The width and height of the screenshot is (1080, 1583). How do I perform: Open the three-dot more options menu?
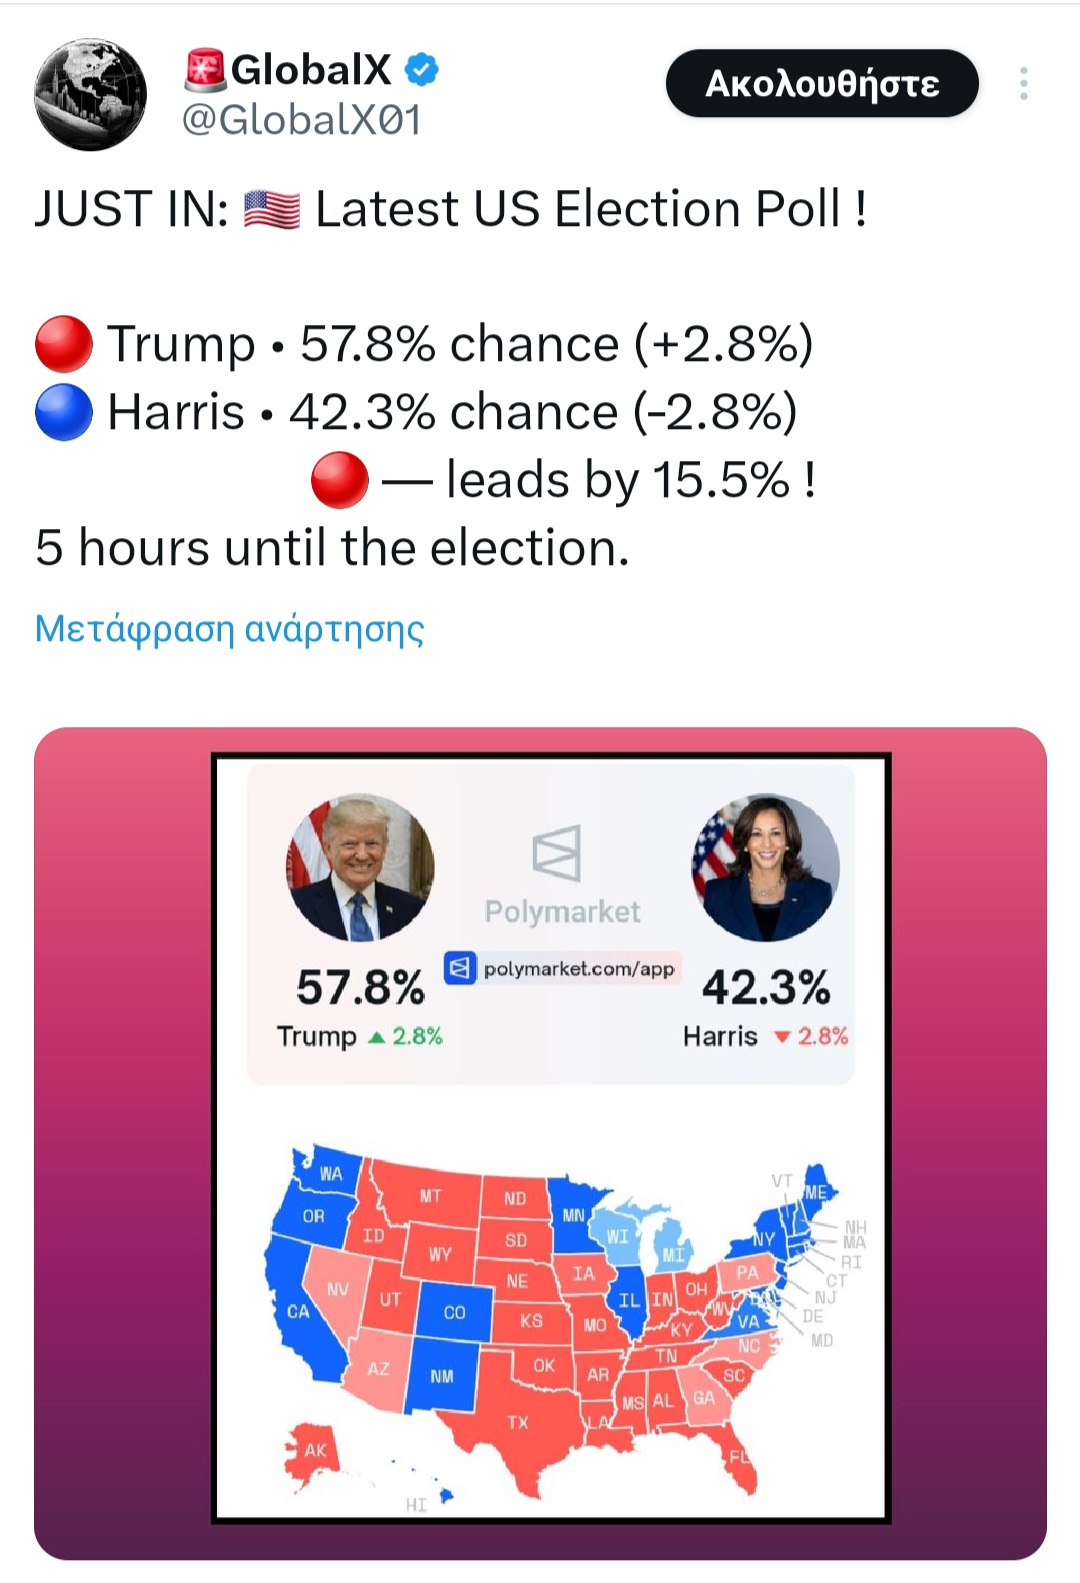tap(1023, 83)
